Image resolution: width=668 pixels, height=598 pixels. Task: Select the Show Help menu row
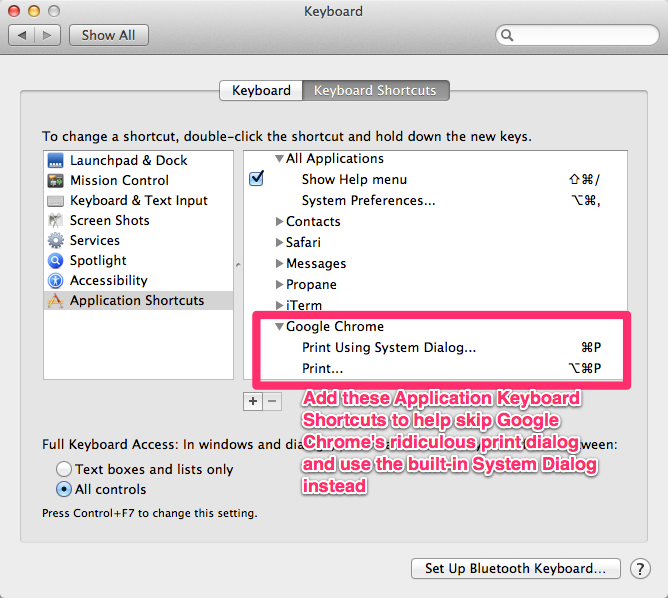click(435, 179)
